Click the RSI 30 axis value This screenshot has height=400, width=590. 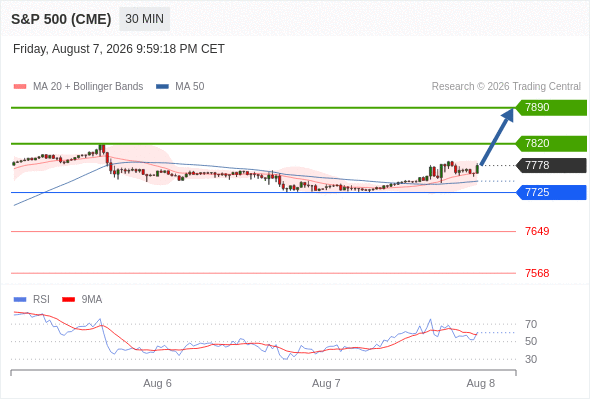click(531, 359)
